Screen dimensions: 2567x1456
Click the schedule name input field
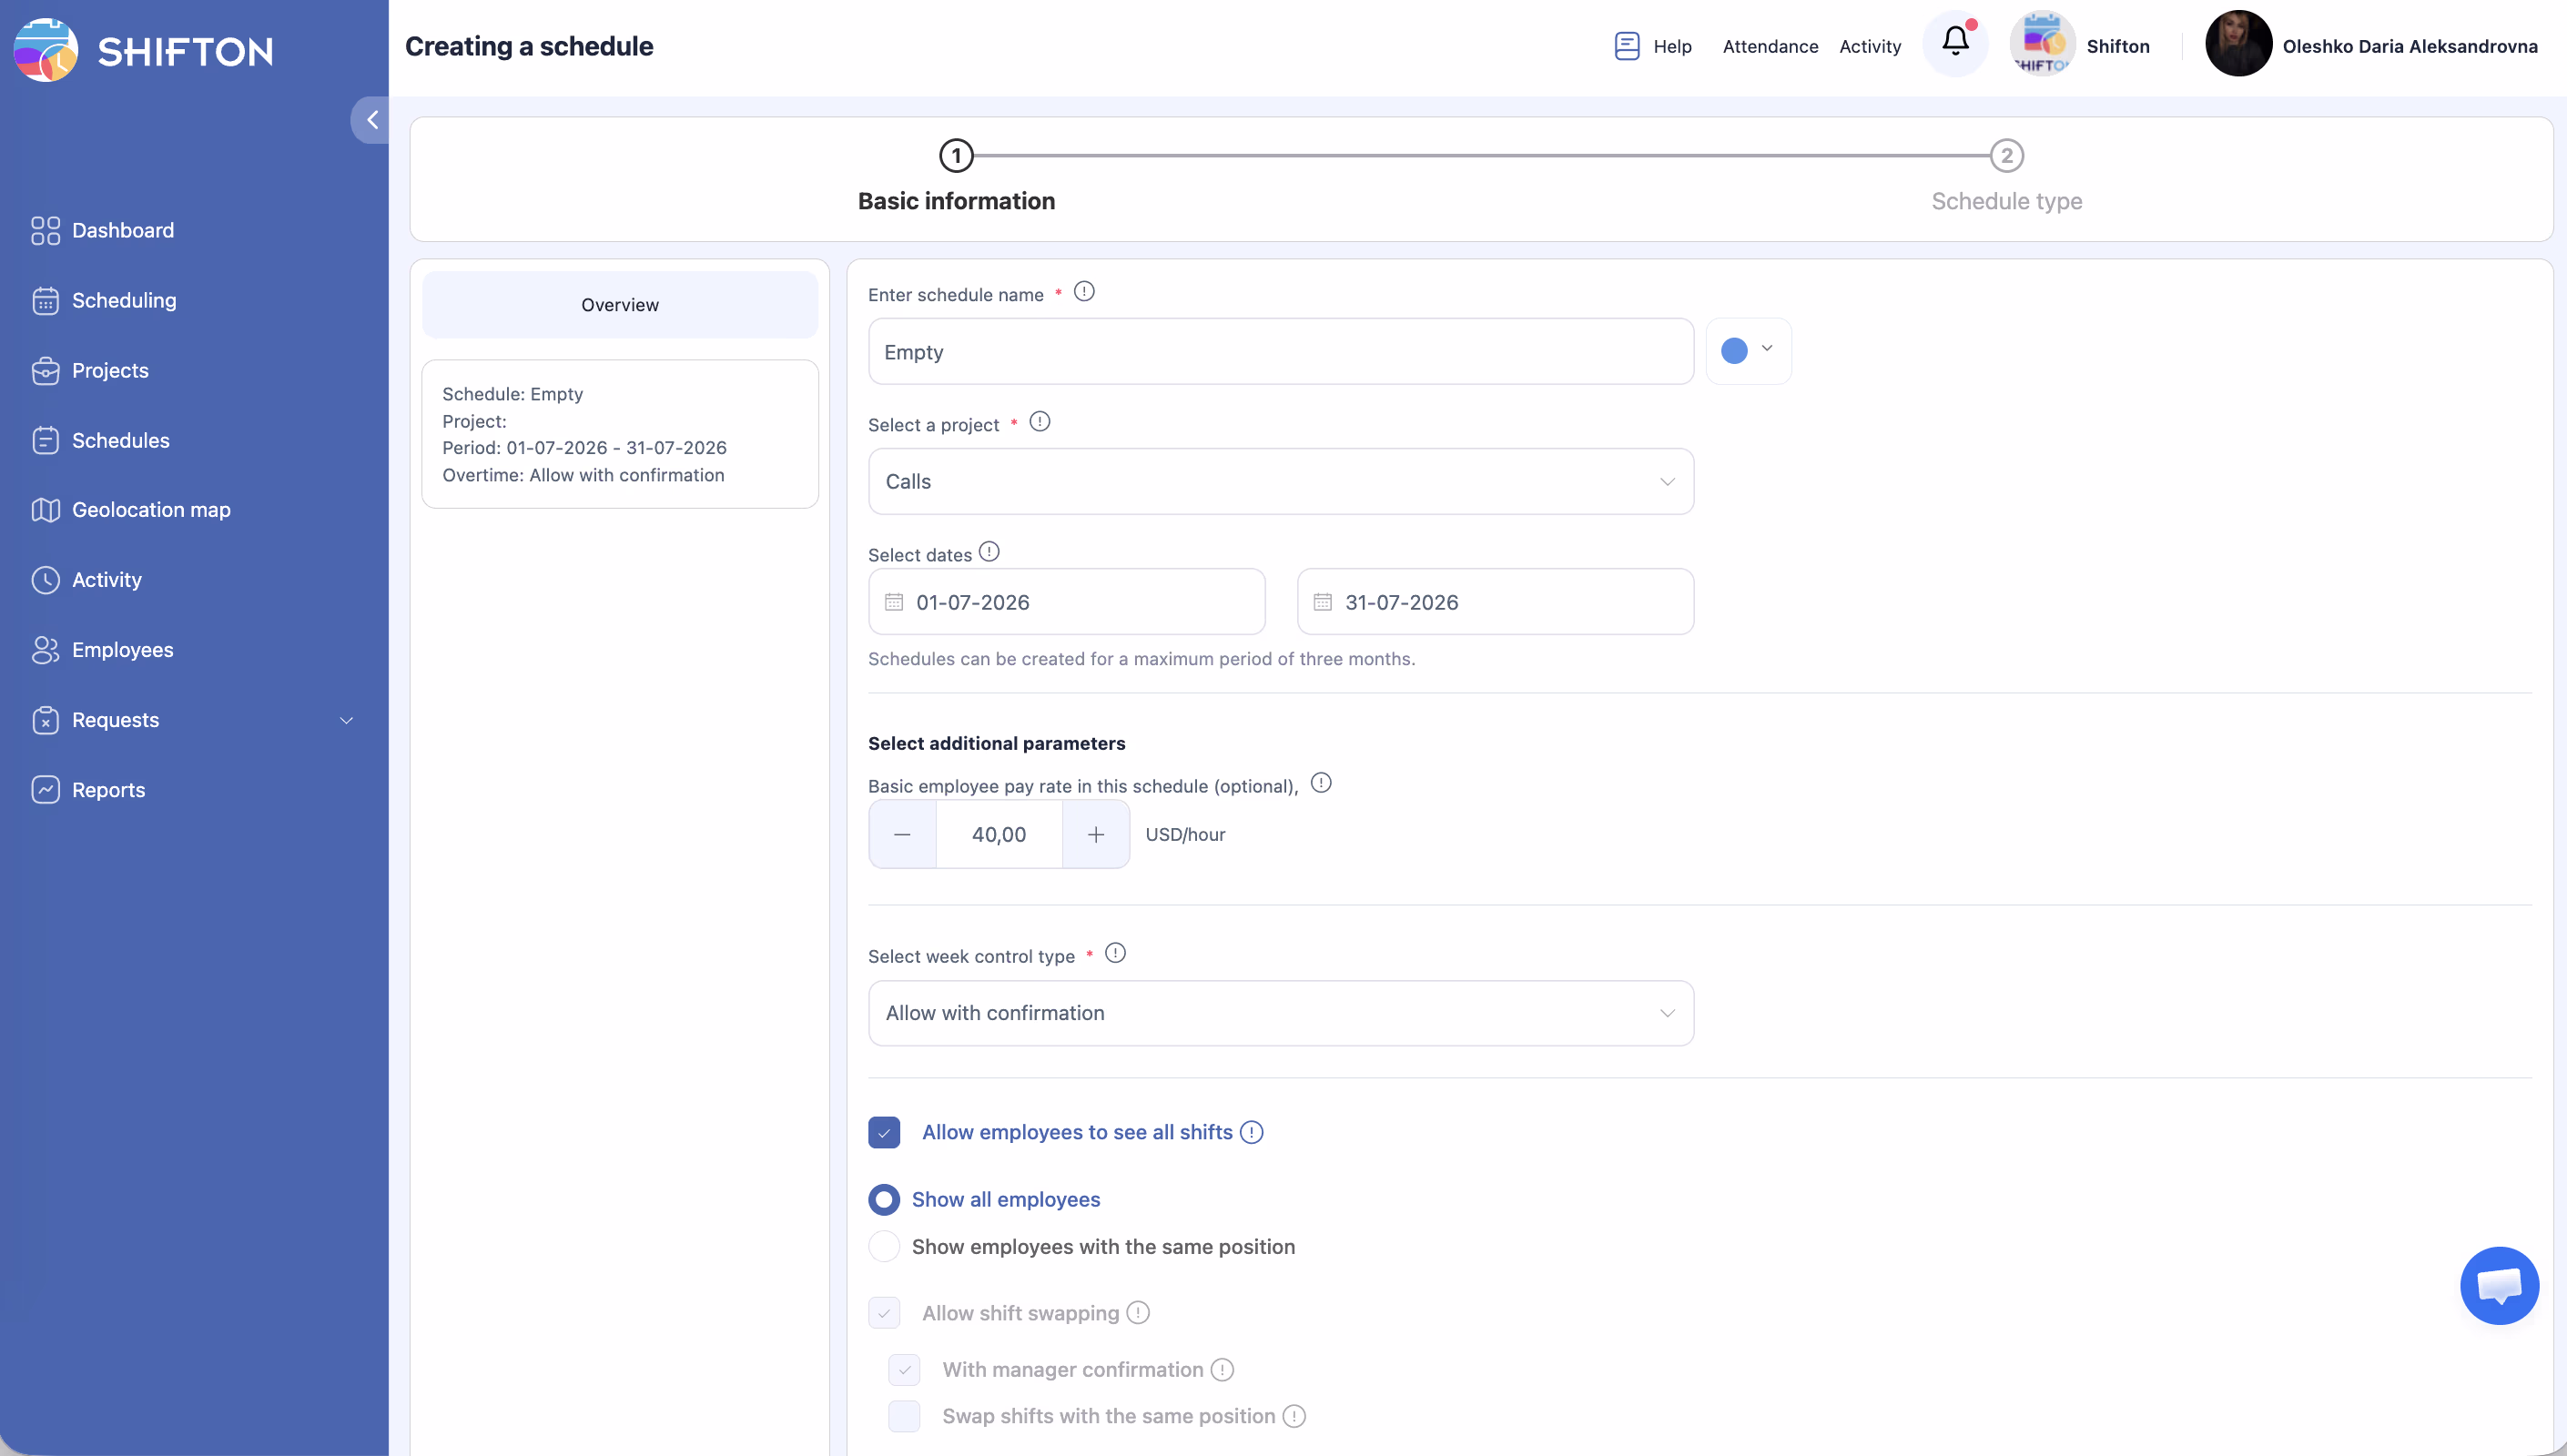1280,352
